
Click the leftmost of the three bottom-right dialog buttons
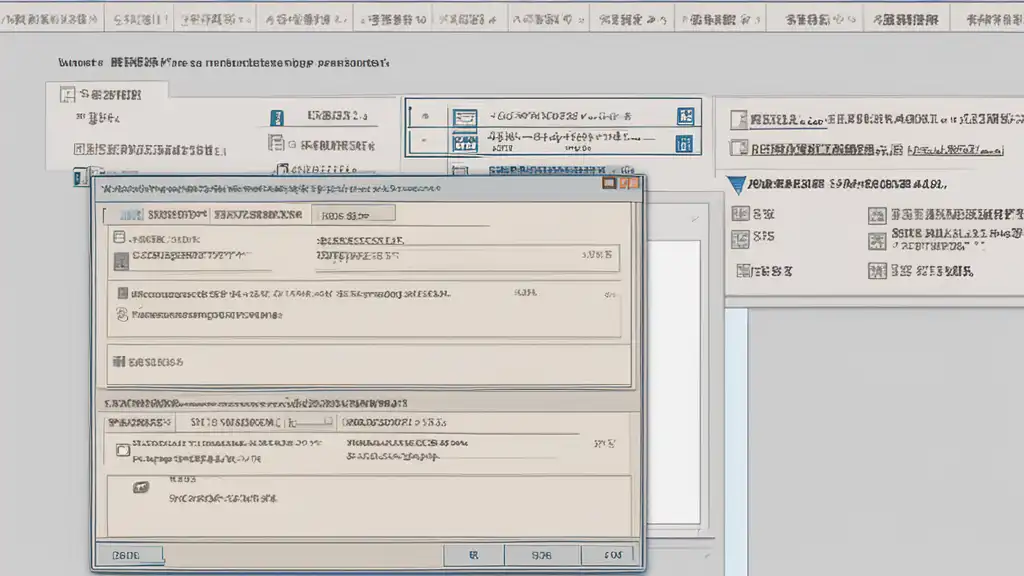point(473,555)
